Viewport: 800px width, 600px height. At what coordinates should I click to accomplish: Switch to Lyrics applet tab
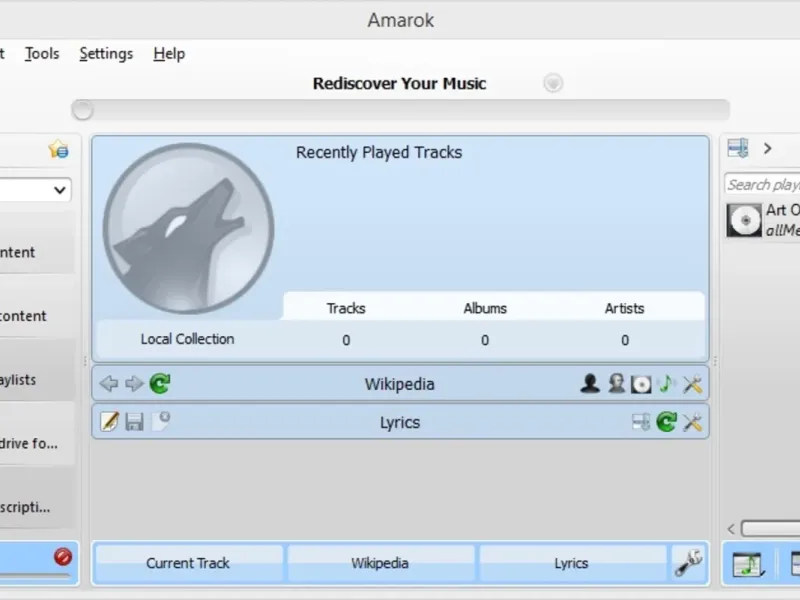pyautogui.click(x=571, y=563)
